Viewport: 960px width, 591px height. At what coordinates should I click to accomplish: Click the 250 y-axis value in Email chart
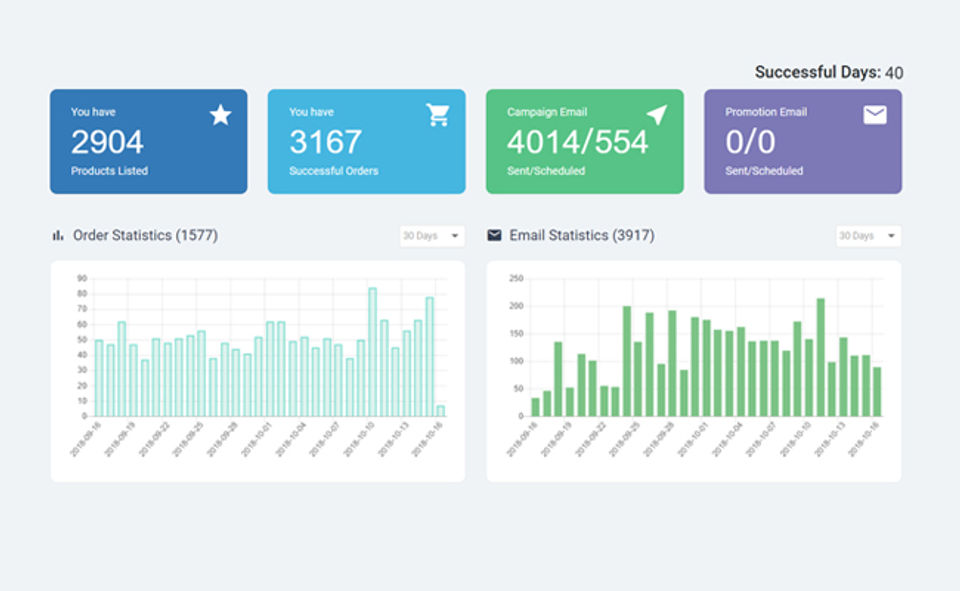coord(516,279)
